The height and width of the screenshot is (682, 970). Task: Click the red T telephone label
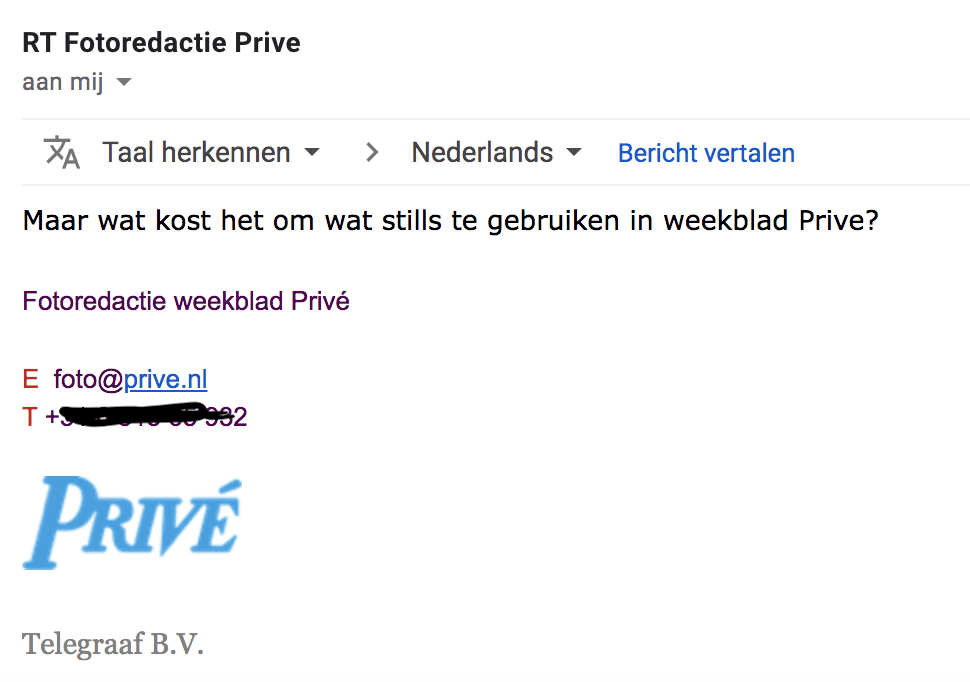coord(30,417)
